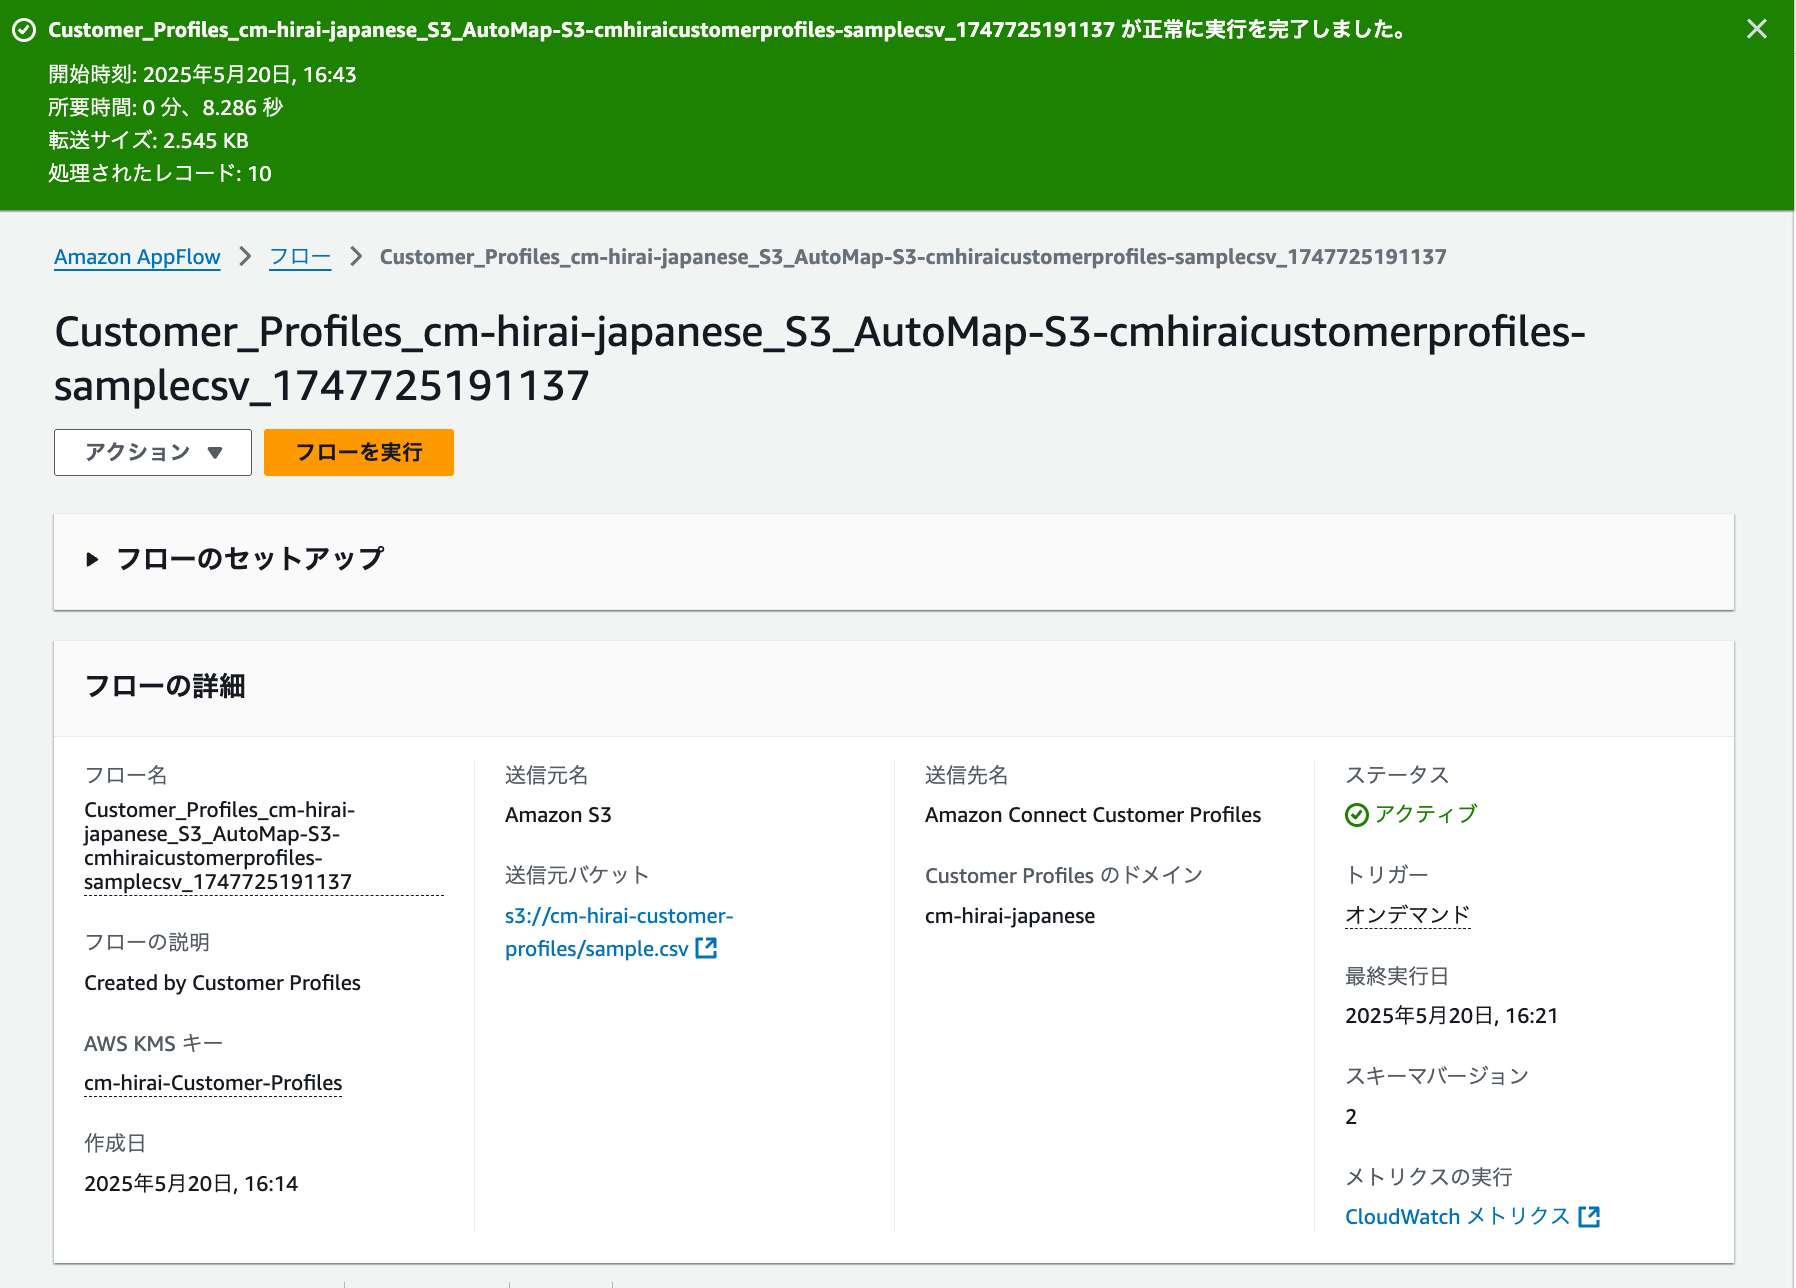1796x1288 pixels.
Task: Go to the フロー breadcrumb link
Action: click(300, 257)
